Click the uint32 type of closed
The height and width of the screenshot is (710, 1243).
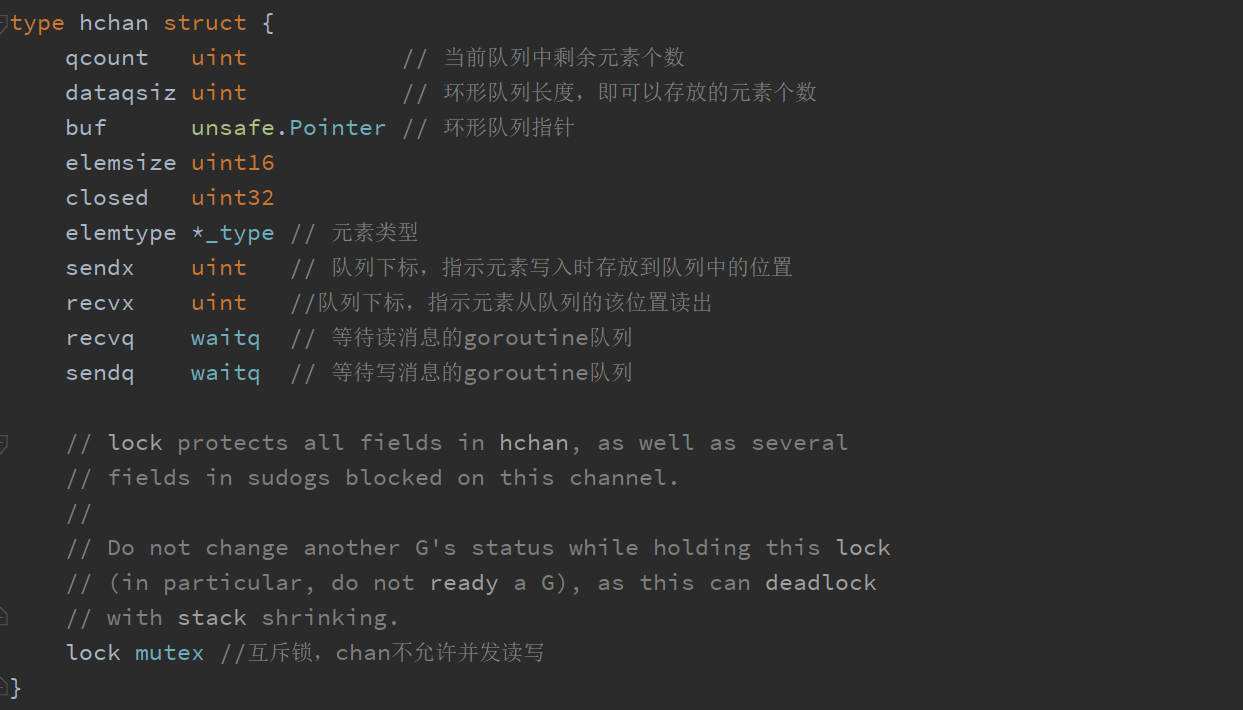point(233,198)
